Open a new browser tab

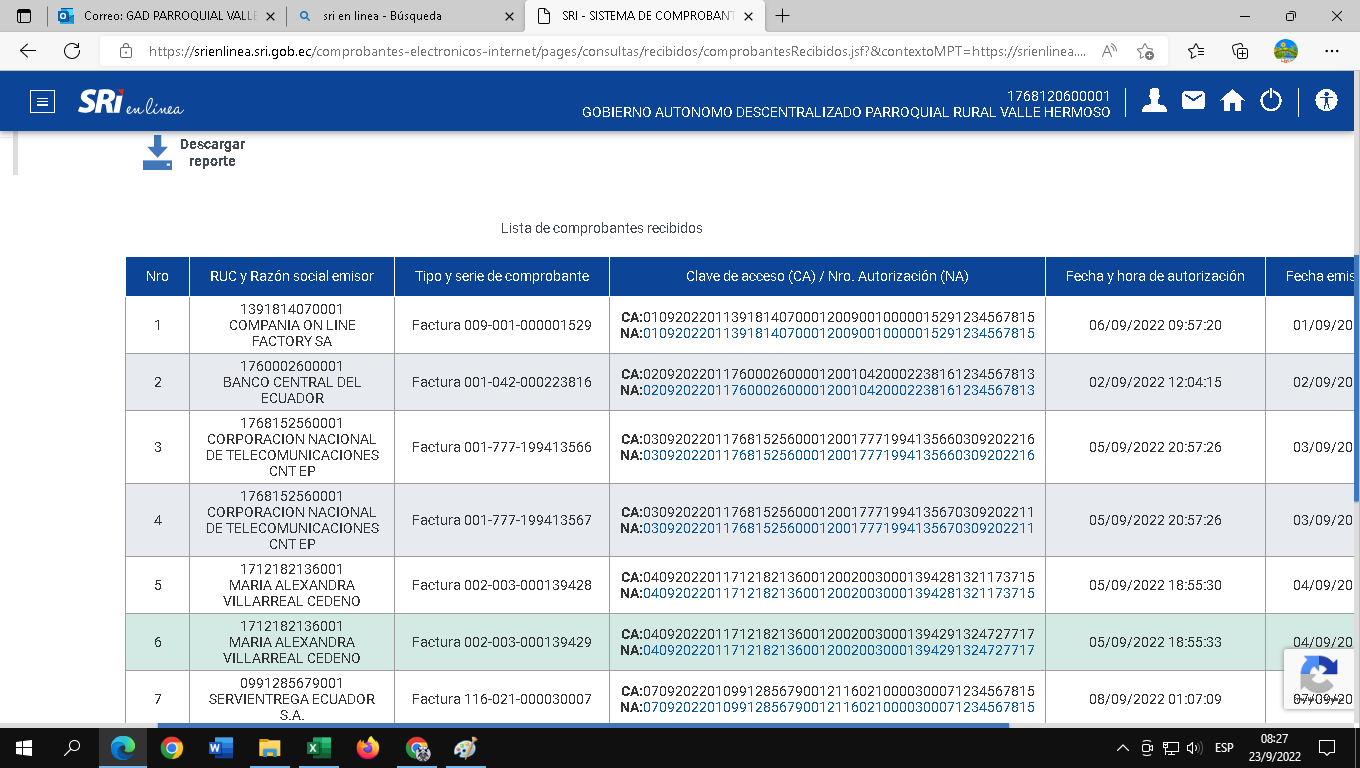782,16
